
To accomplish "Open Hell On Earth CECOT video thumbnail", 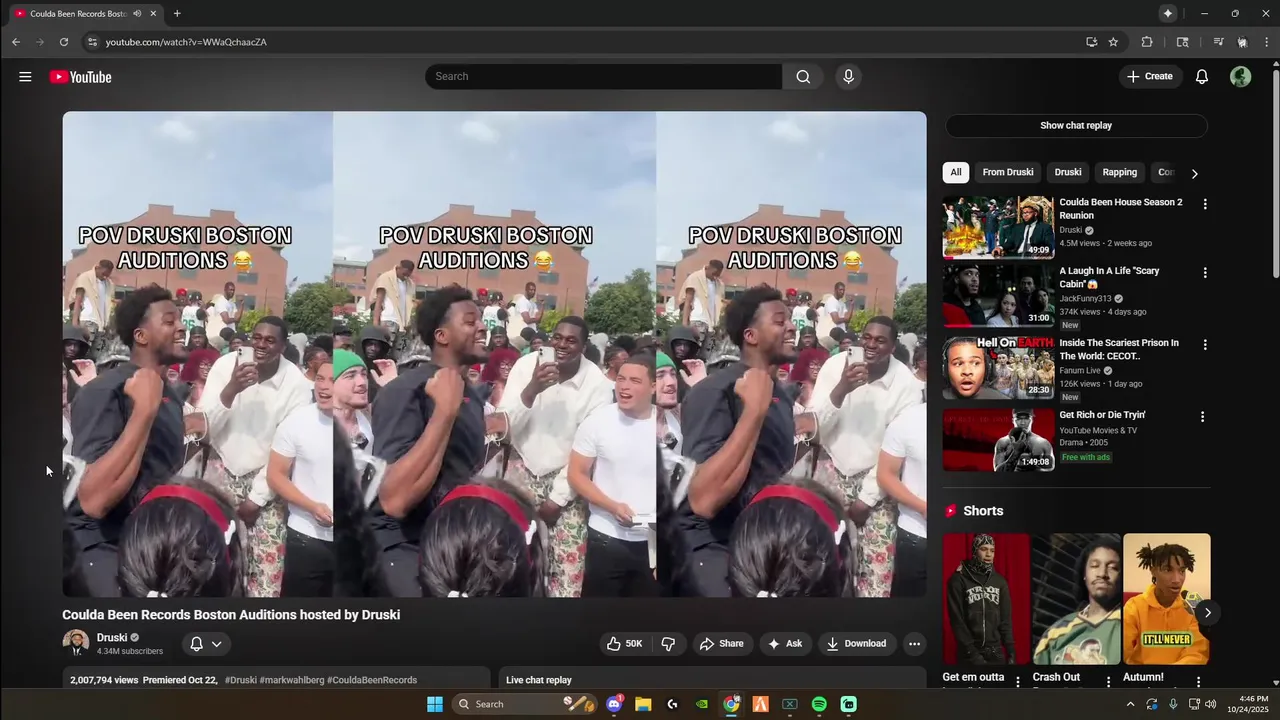I will tap(998, 368).
